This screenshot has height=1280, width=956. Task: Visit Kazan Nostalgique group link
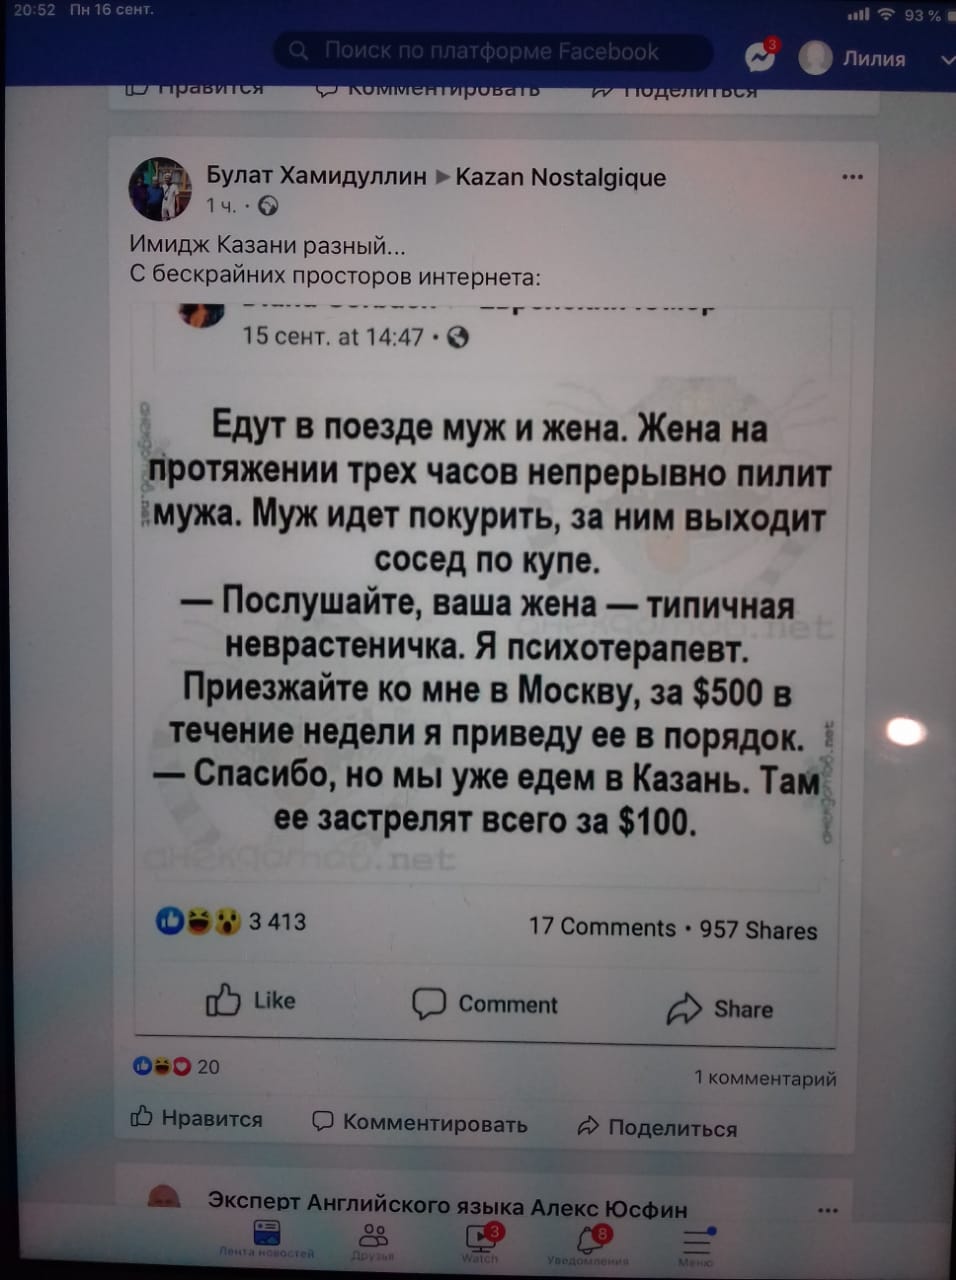(x=560, y=177)
